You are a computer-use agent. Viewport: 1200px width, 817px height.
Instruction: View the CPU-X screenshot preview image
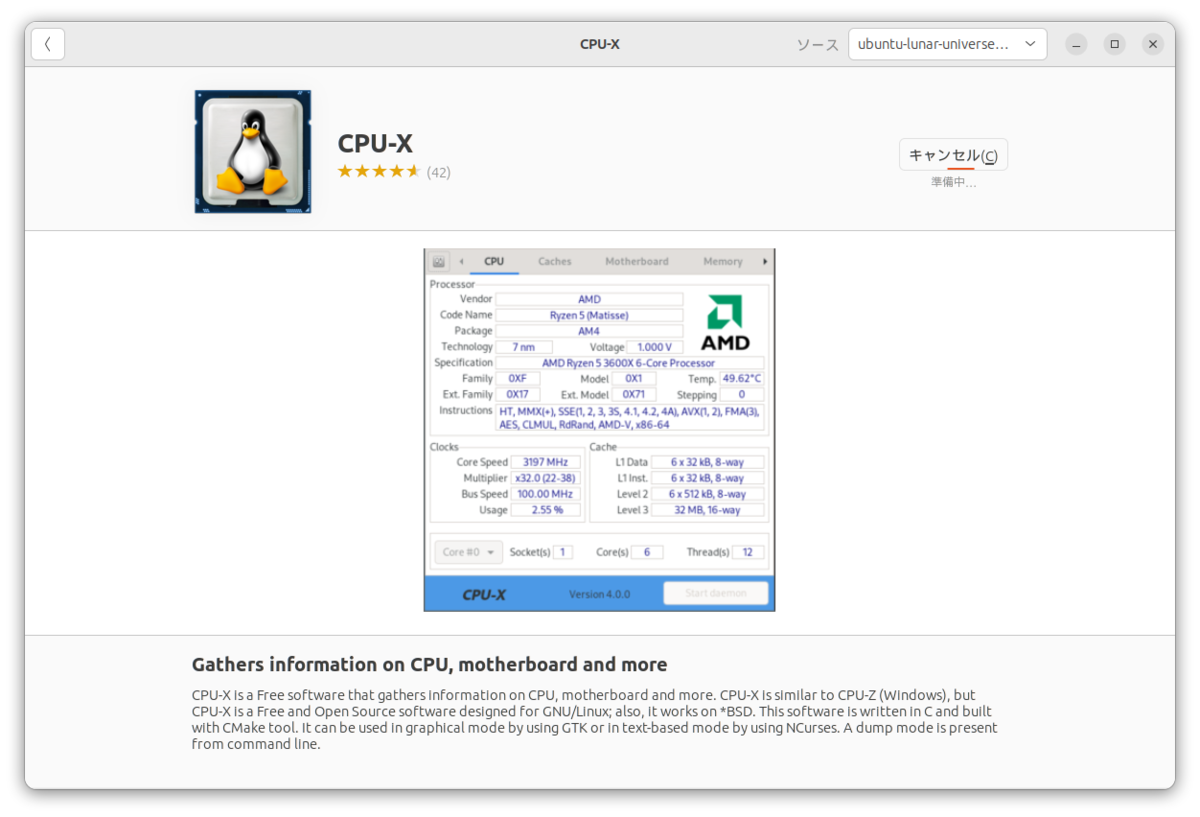click(x=600, y=430)
